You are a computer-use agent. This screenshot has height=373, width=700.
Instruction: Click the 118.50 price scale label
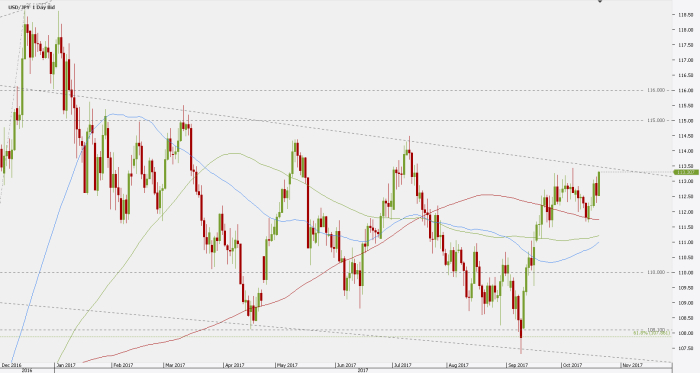click(686, 15)
